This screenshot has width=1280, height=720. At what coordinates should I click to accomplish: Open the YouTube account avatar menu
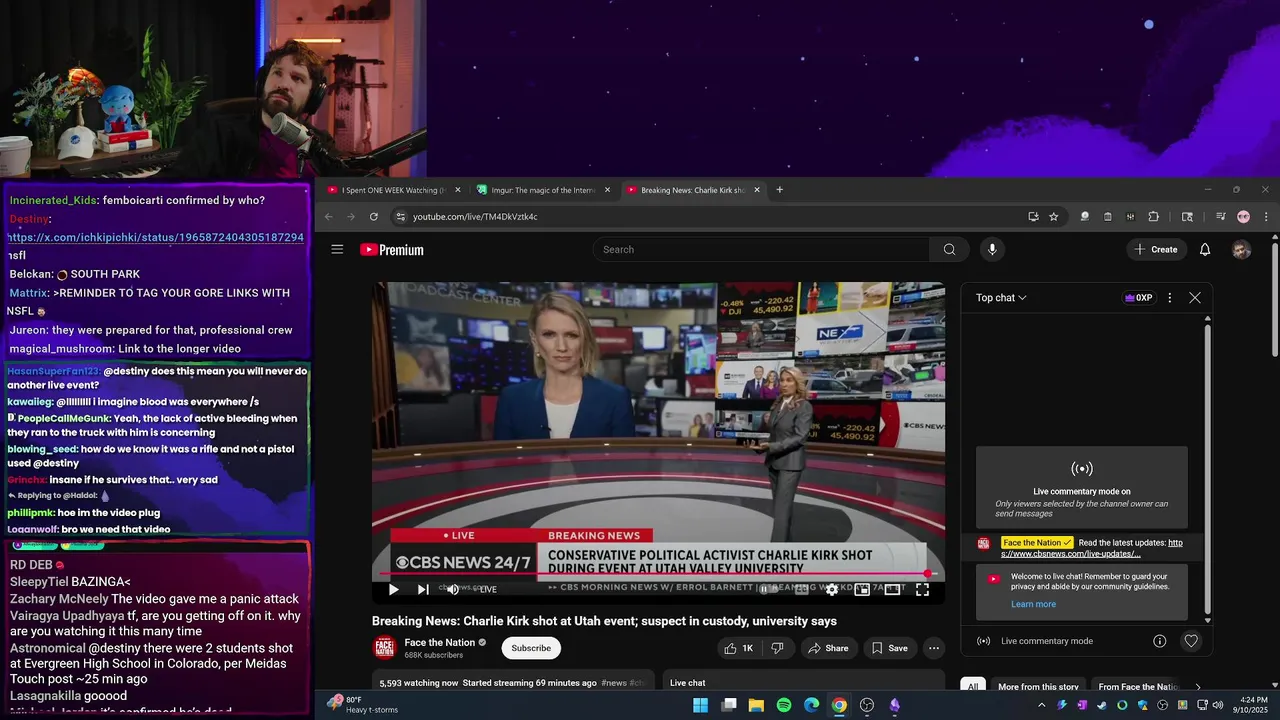click(1241, 249)
